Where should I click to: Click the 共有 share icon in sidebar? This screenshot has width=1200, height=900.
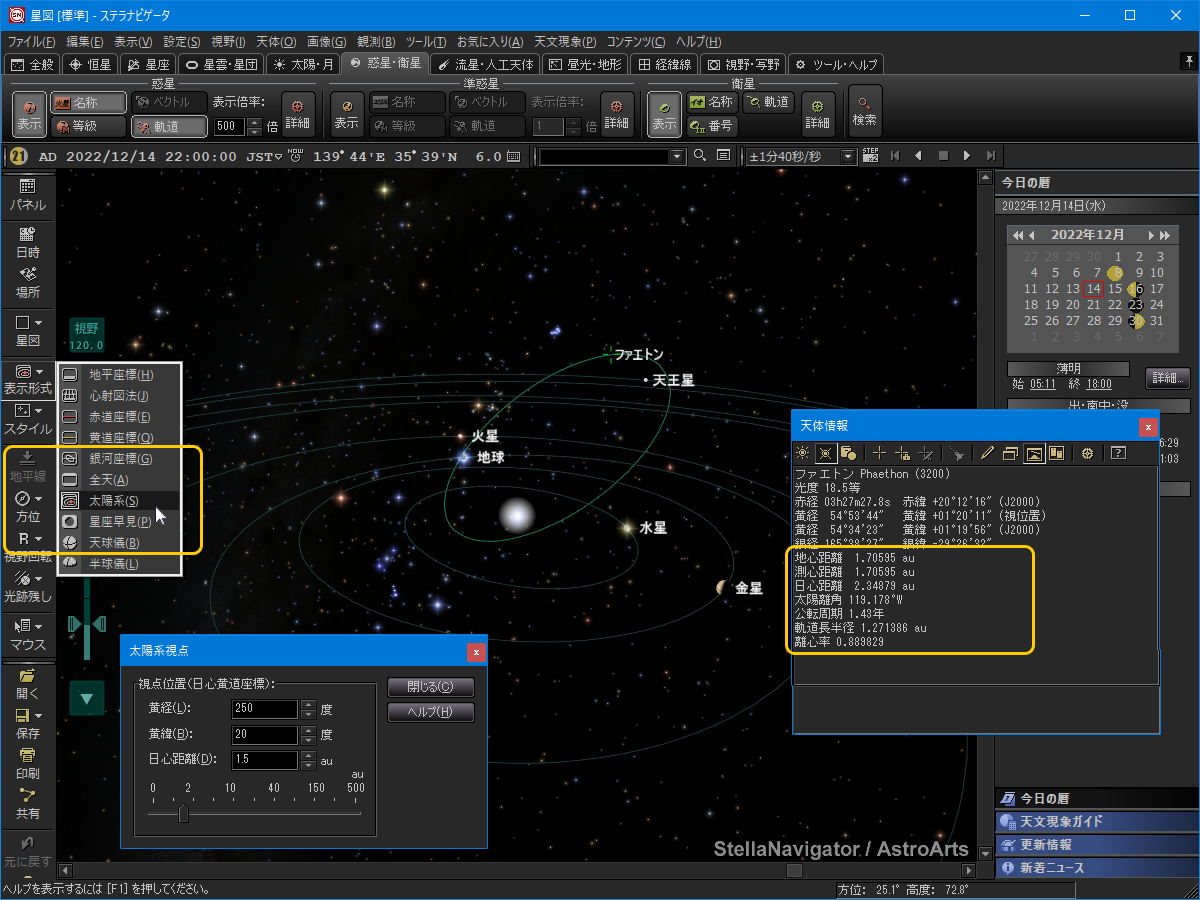pyautogui.click(x=27, y=796)
